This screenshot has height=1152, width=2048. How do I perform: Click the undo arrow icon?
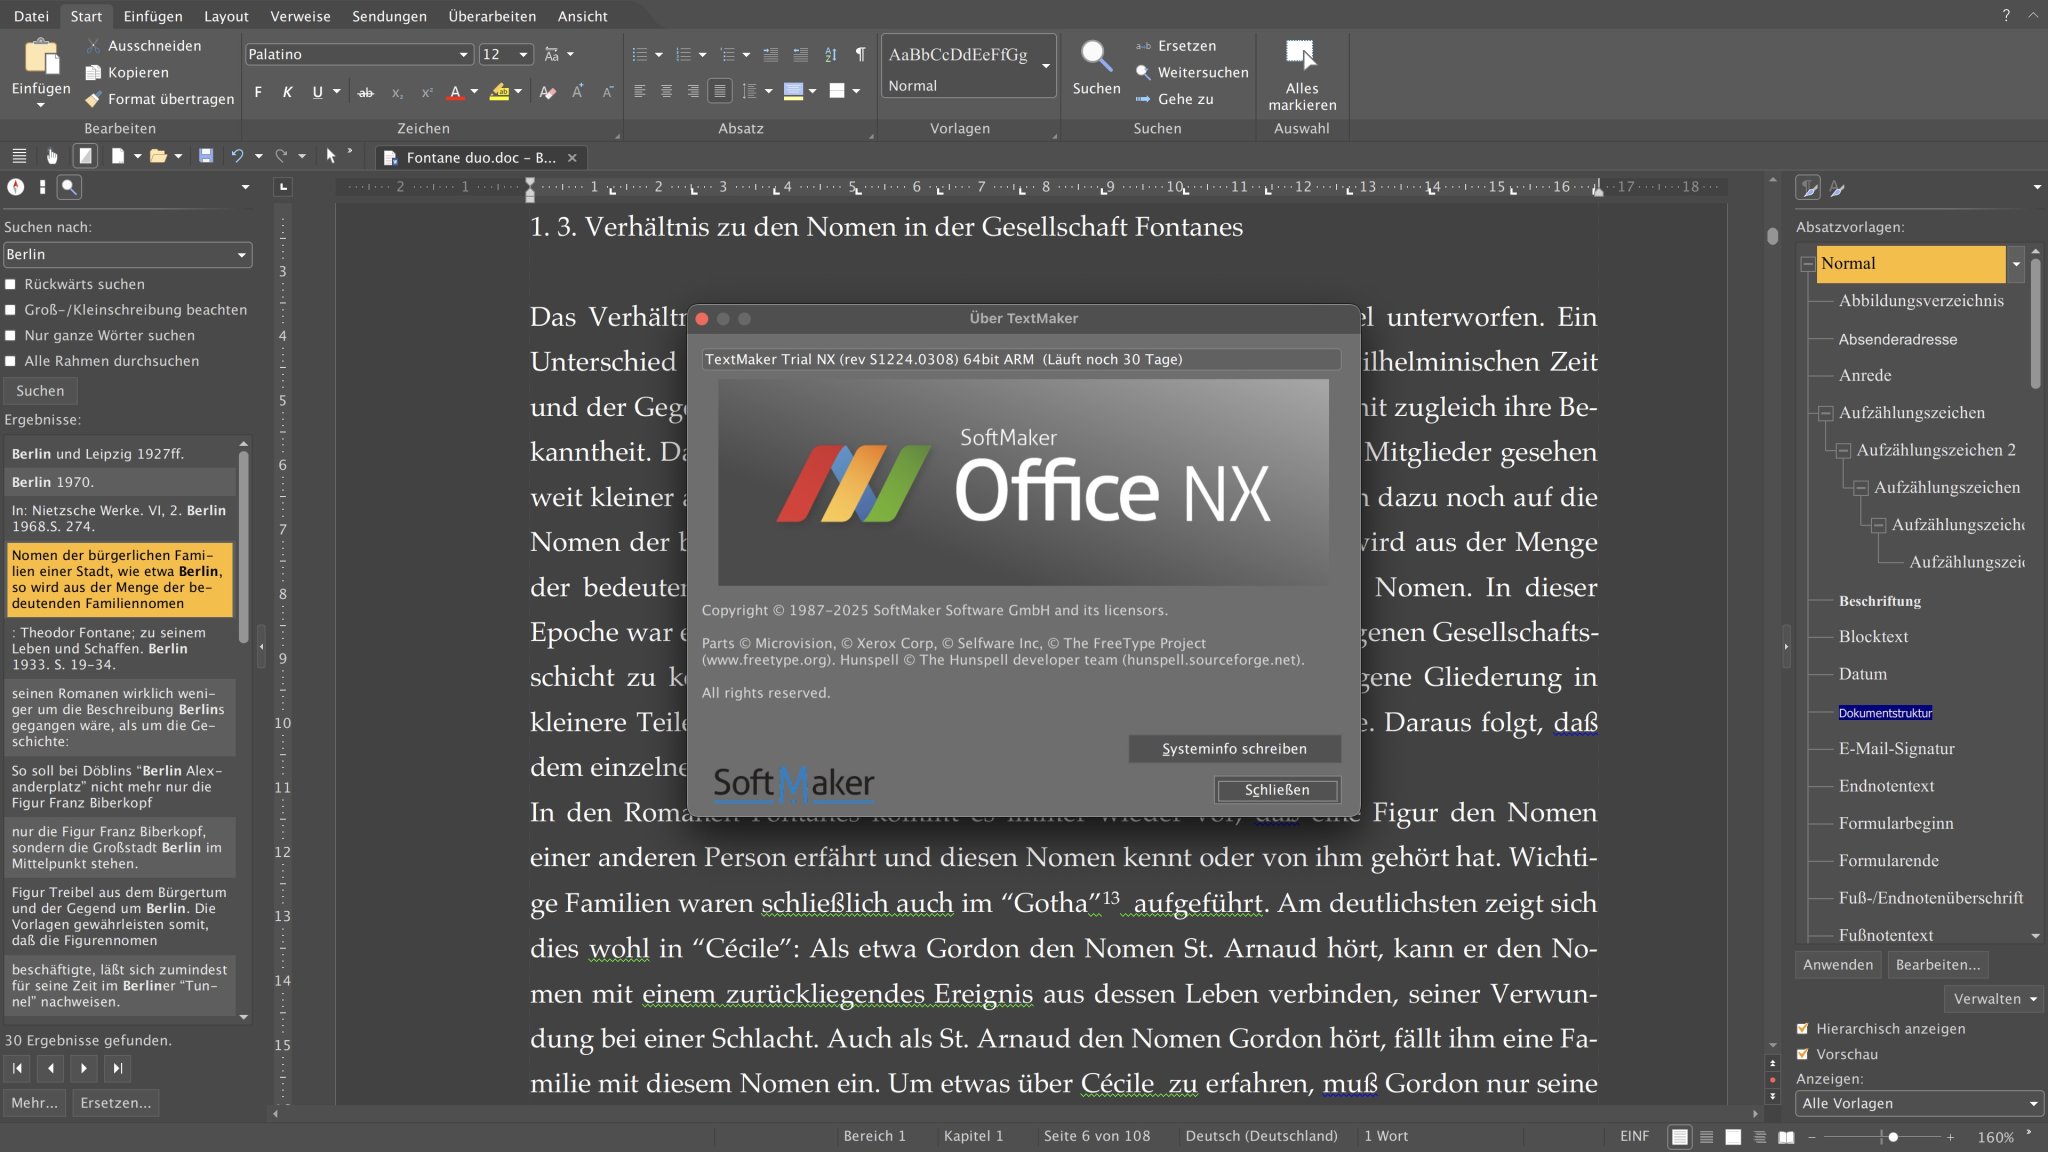click(x=237, y=156)
